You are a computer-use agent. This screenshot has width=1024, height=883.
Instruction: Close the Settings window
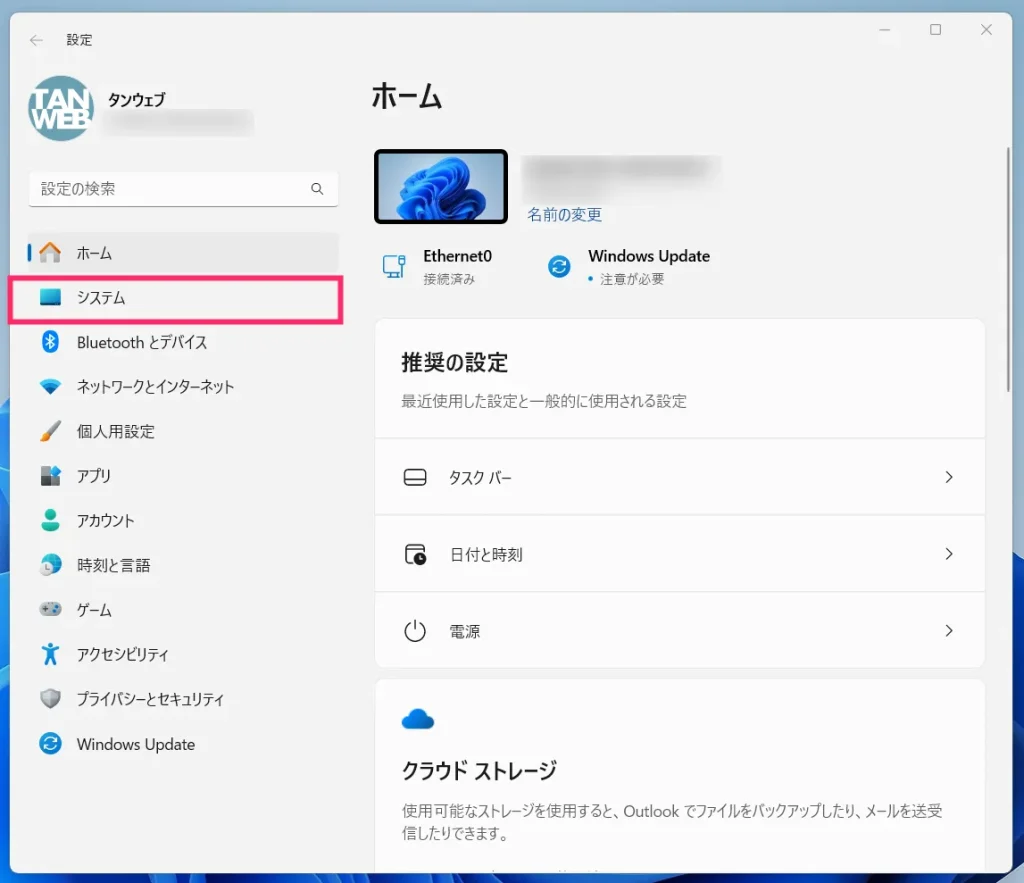987,29
